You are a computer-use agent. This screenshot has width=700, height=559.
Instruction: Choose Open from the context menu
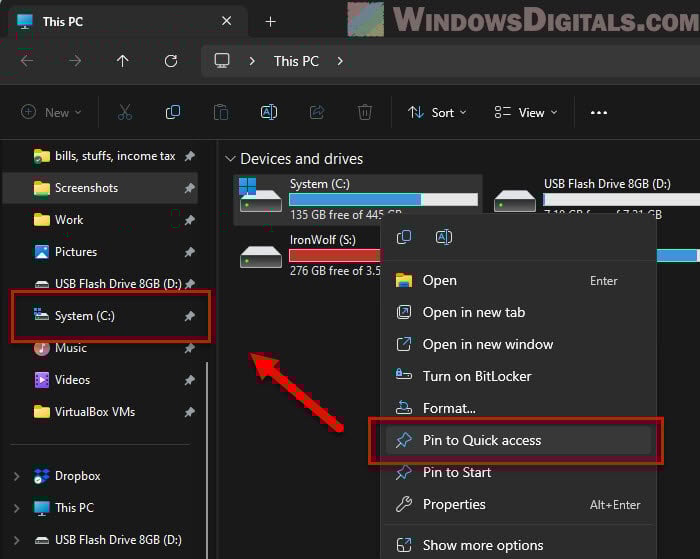518,280
